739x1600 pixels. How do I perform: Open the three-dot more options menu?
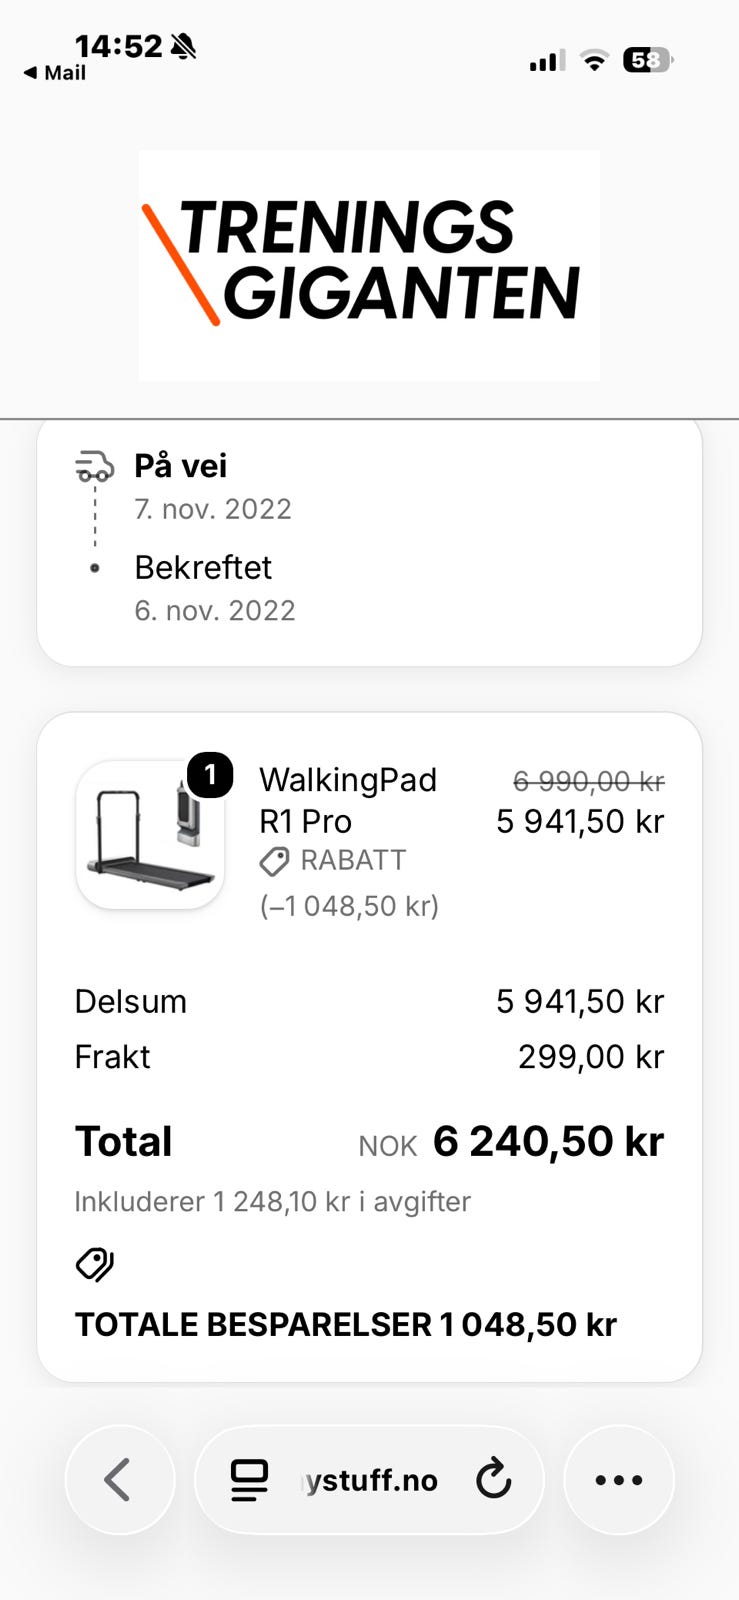619,1480
